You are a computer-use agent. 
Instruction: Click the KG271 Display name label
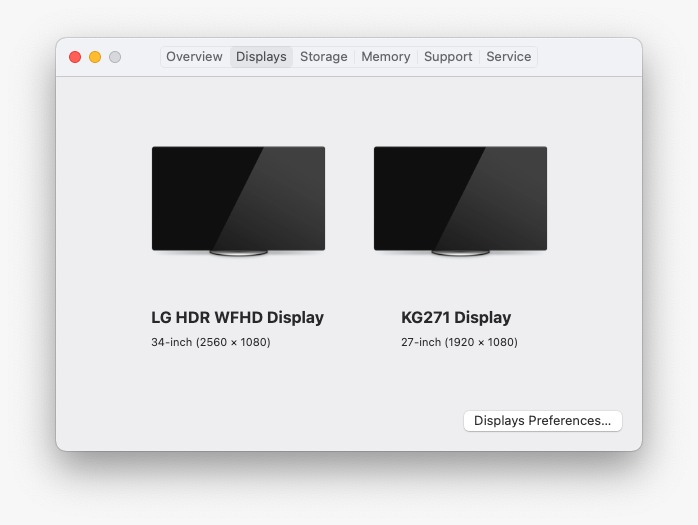coord(456,318)
